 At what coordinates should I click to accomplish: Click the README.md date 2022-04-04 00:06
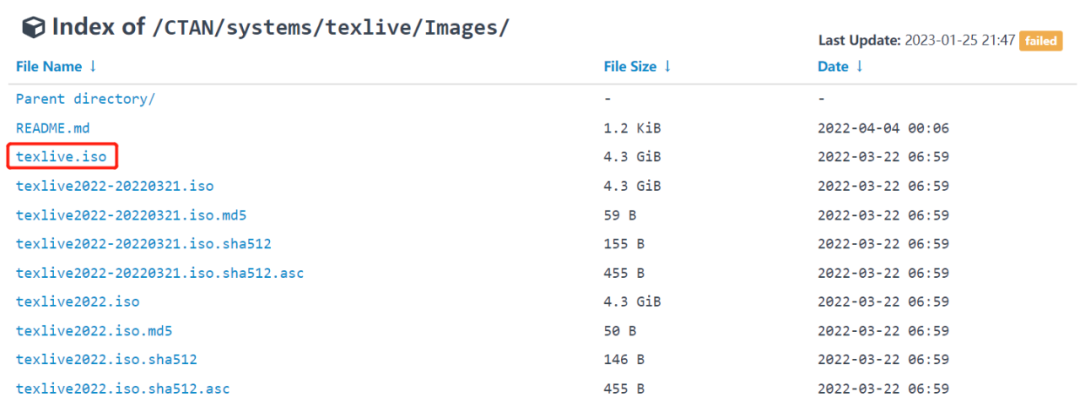[x=883, y=128]
